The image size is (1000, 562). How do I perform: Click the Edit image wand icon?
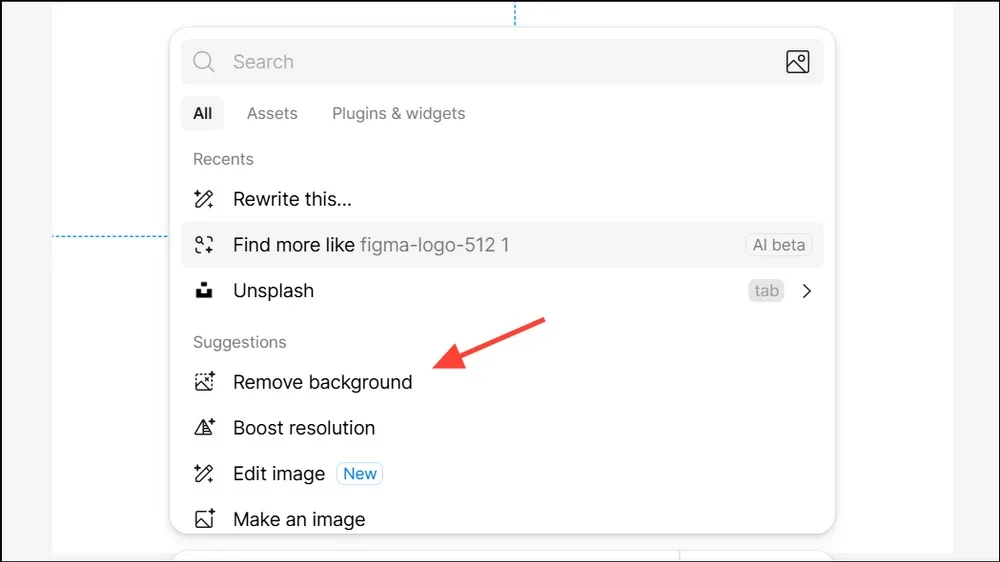[x=204, y=473]
